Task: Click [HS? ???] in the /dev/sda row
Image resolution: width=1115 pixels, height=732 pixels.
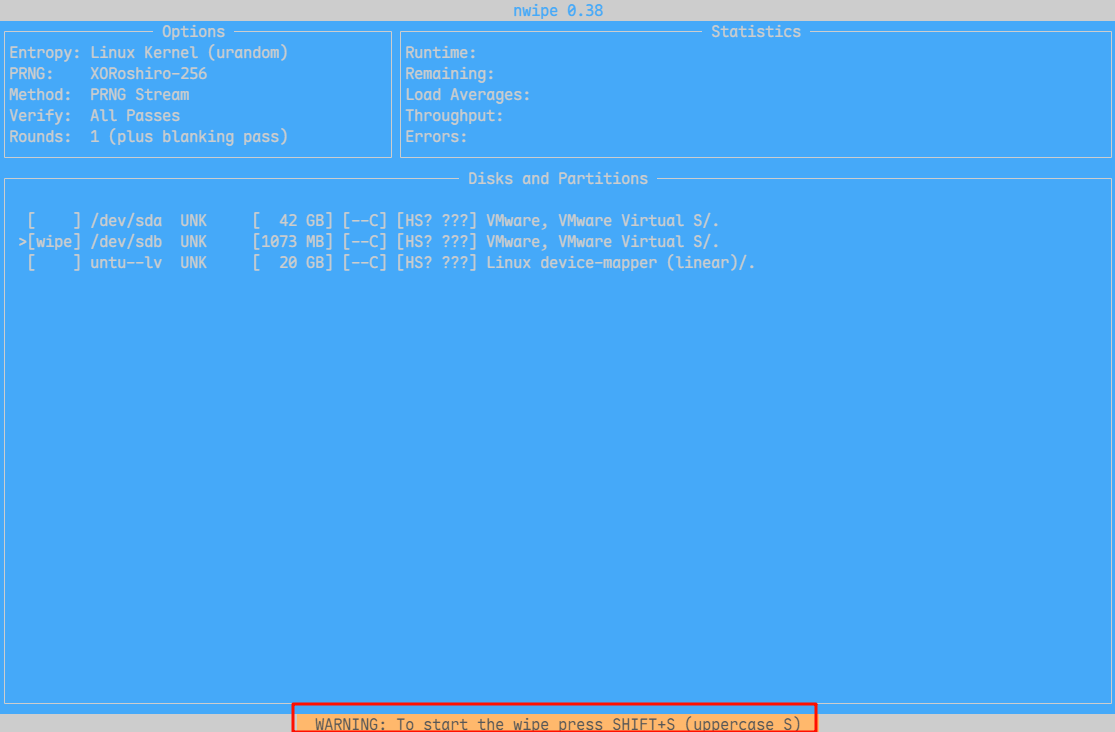Action: (x=437, y=221)
